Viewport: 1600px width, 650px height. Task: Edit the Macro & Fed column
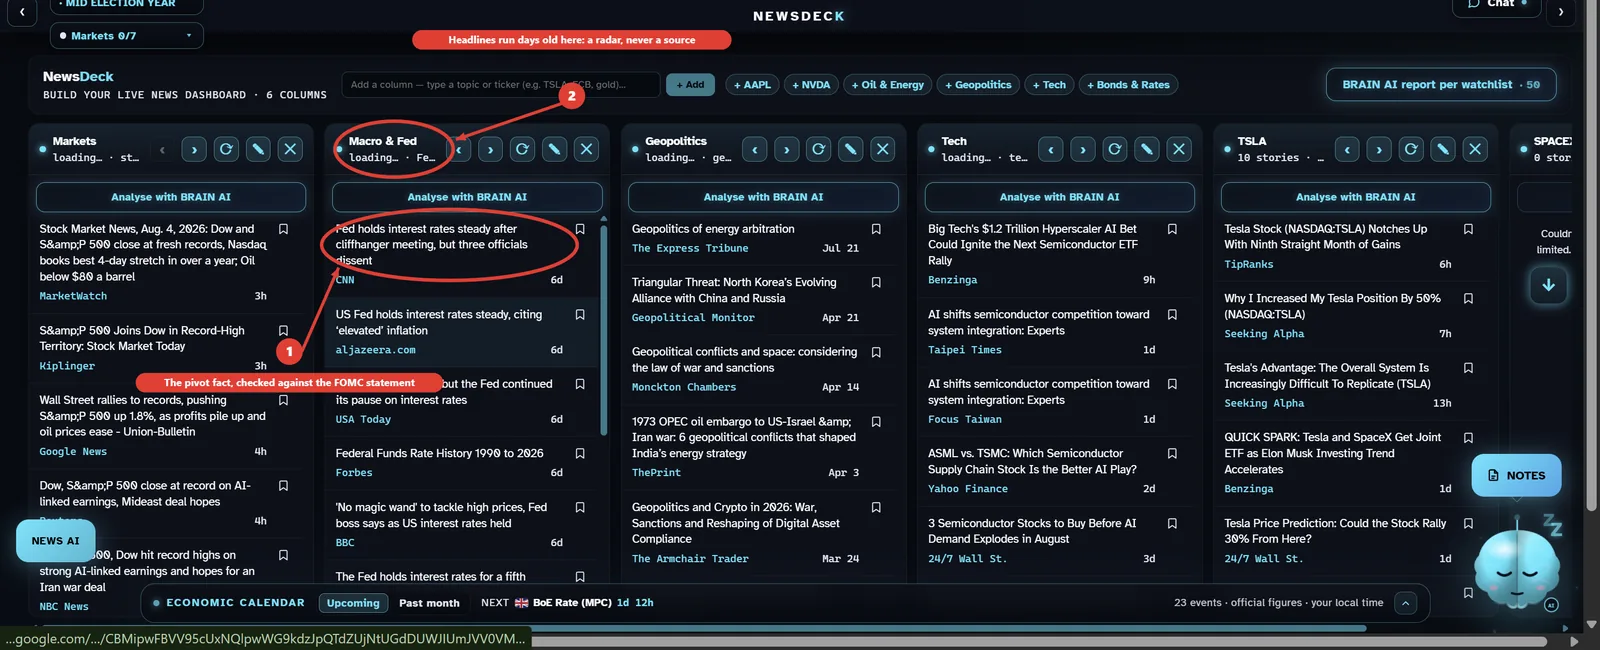click(554, 149)
